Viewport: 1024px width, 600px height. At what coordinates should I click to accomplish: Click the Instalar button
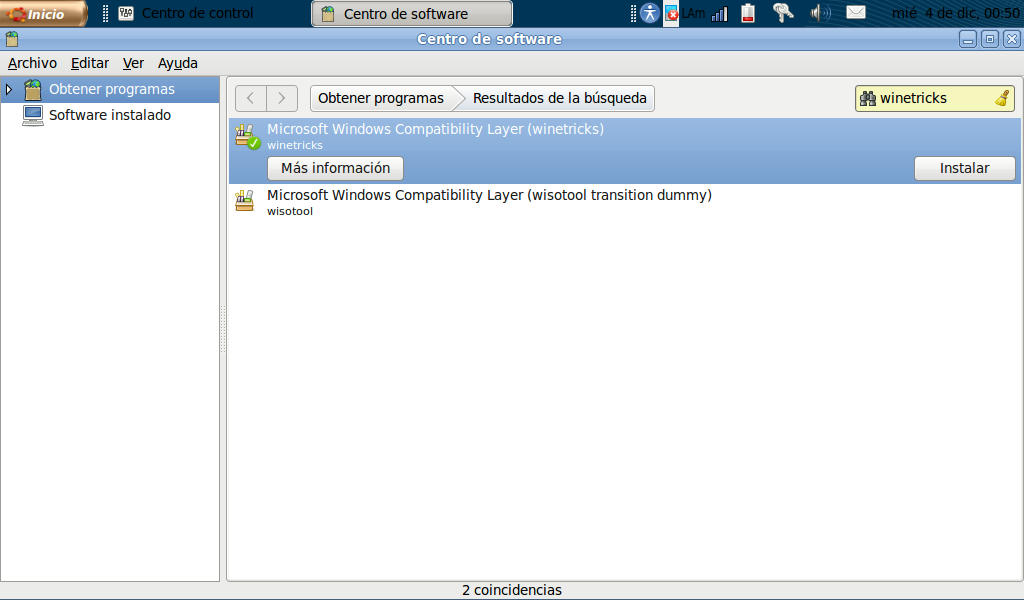[x=965, y=168]
